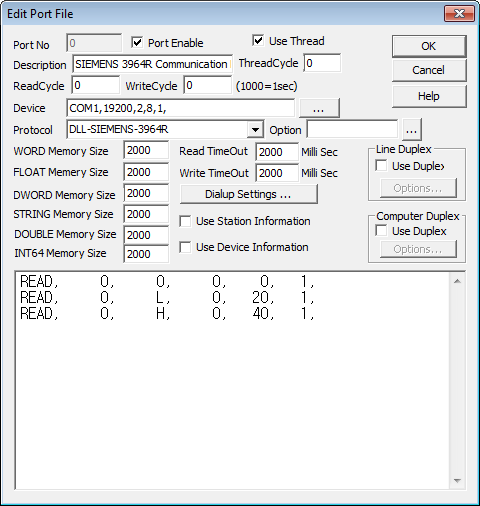Close the Edit Port File dialog
The height and width of the screenshot is (506, 480).
coord(459,14)
